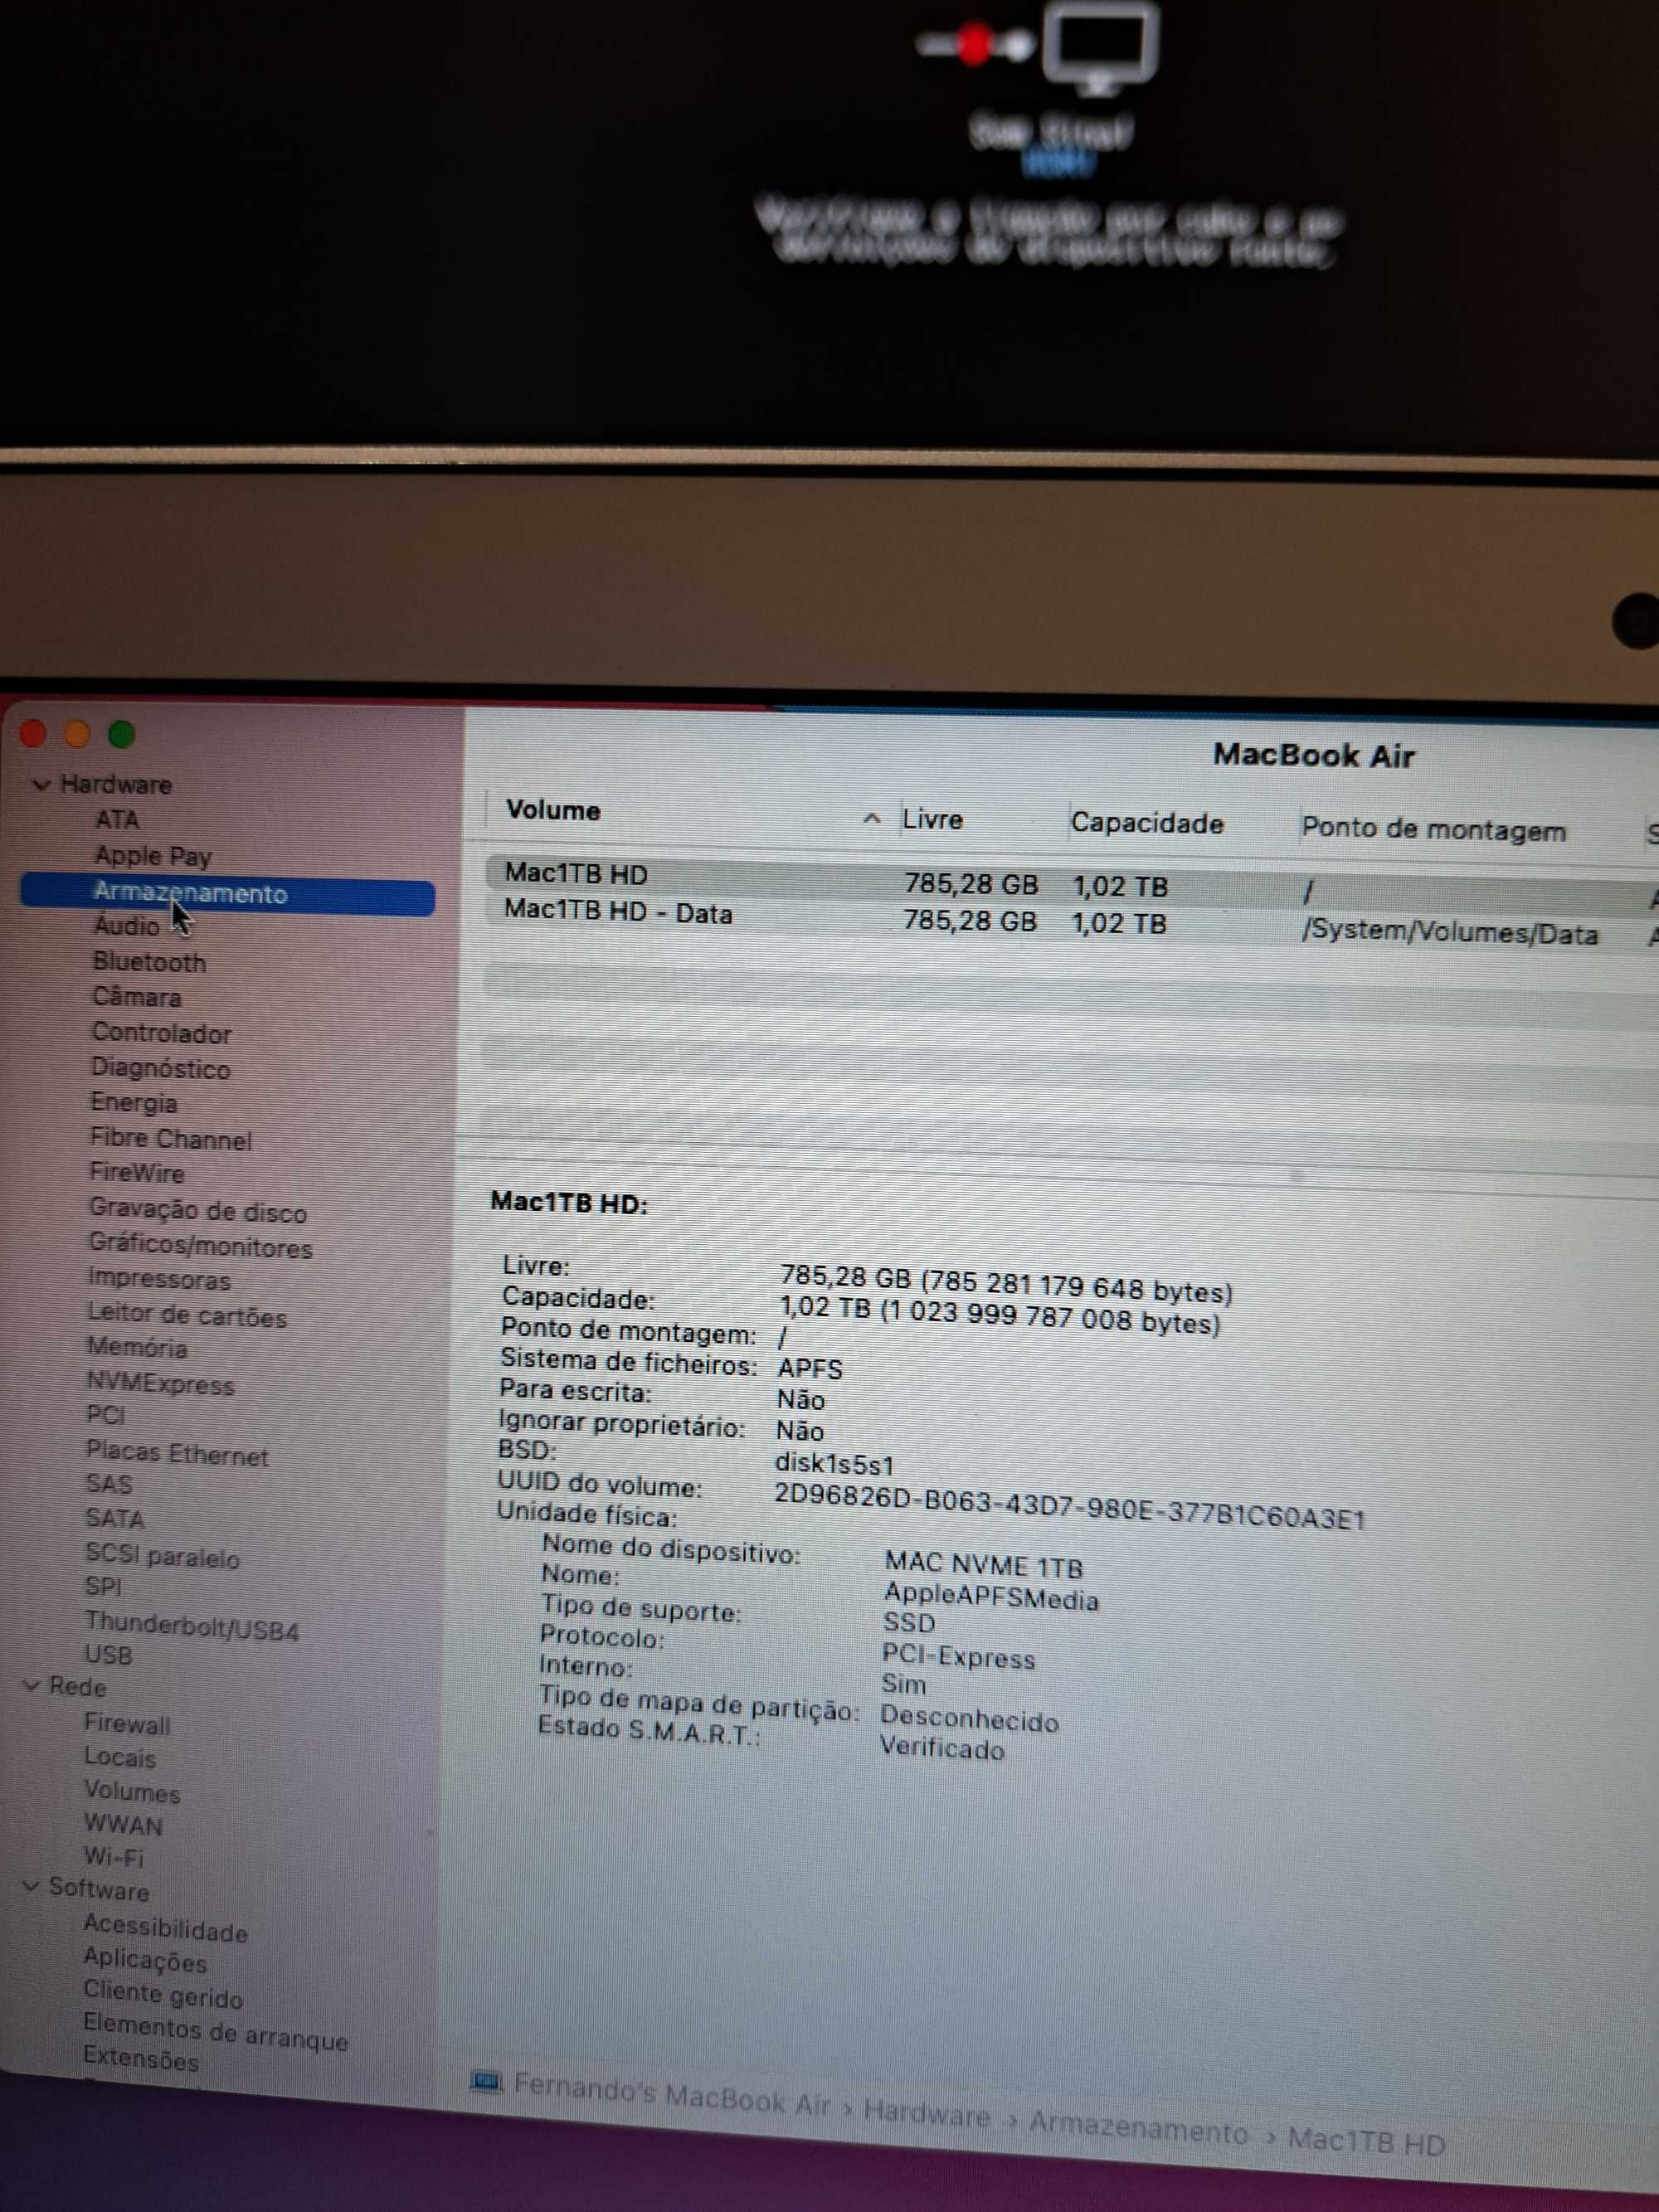This screenshot has width=1659, height=2212.
Task: Open Firewall under Rede
Action: point(128,1724)
